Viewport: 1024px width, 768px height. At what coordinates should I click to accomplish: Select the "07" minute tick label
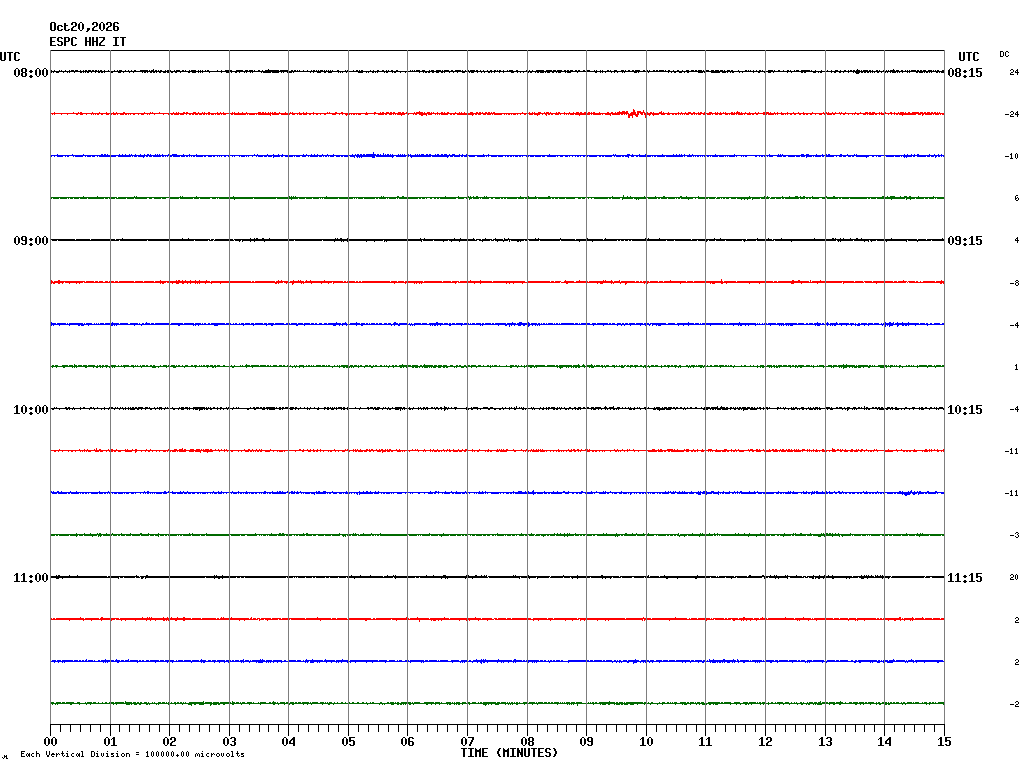pos(468,742)
